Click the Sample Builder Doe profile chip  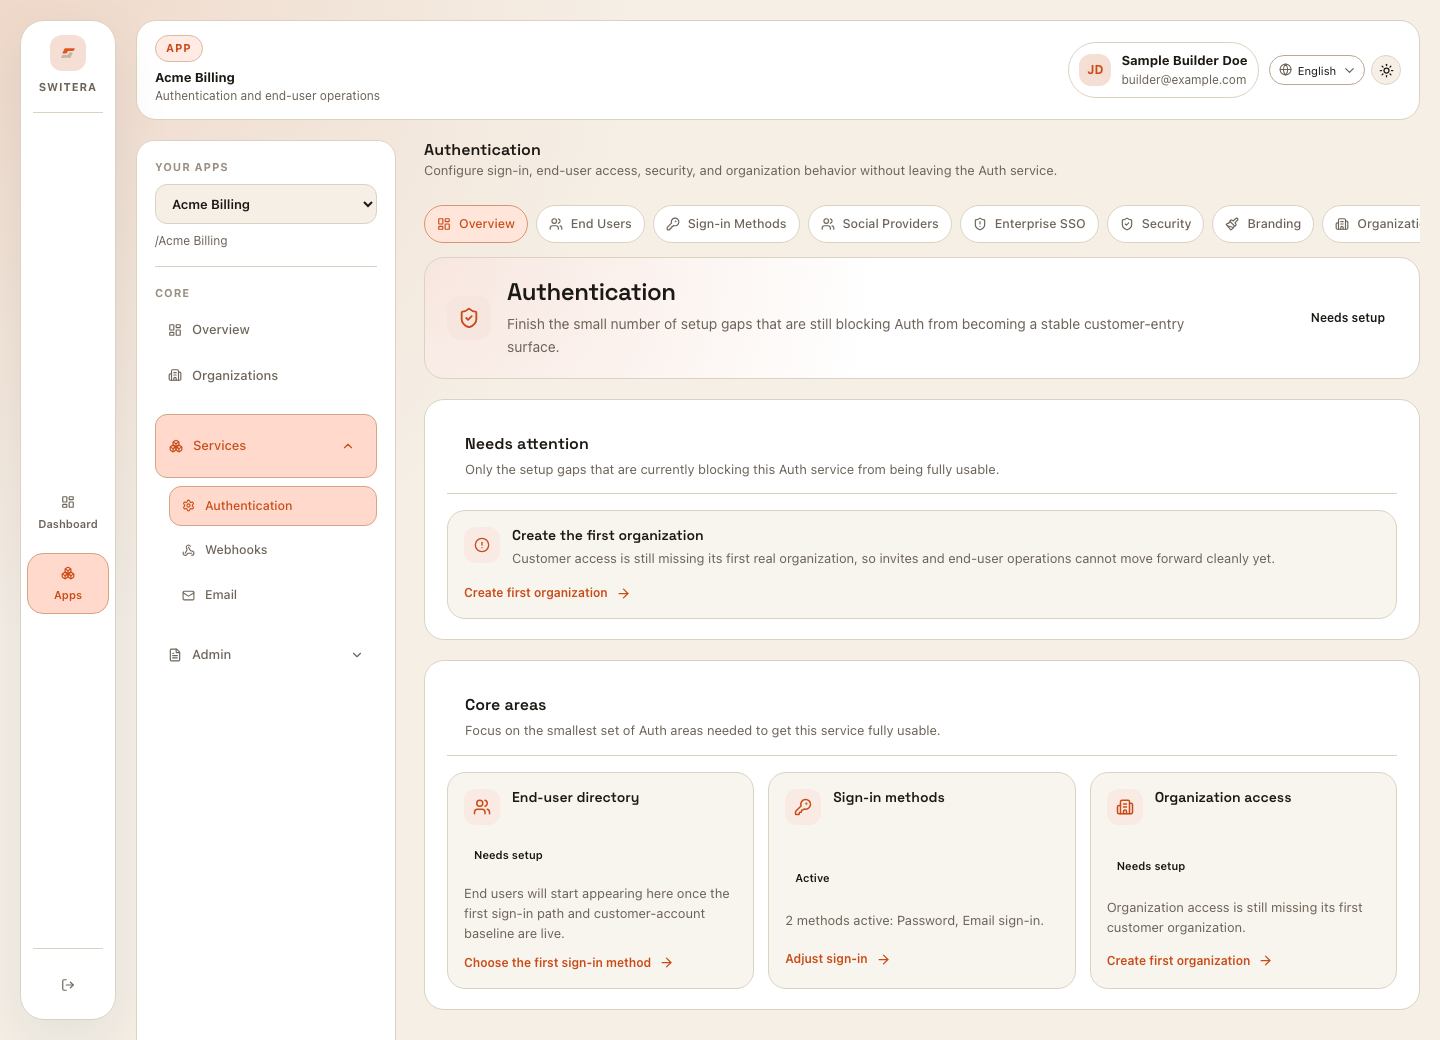tap(1163, 70)
